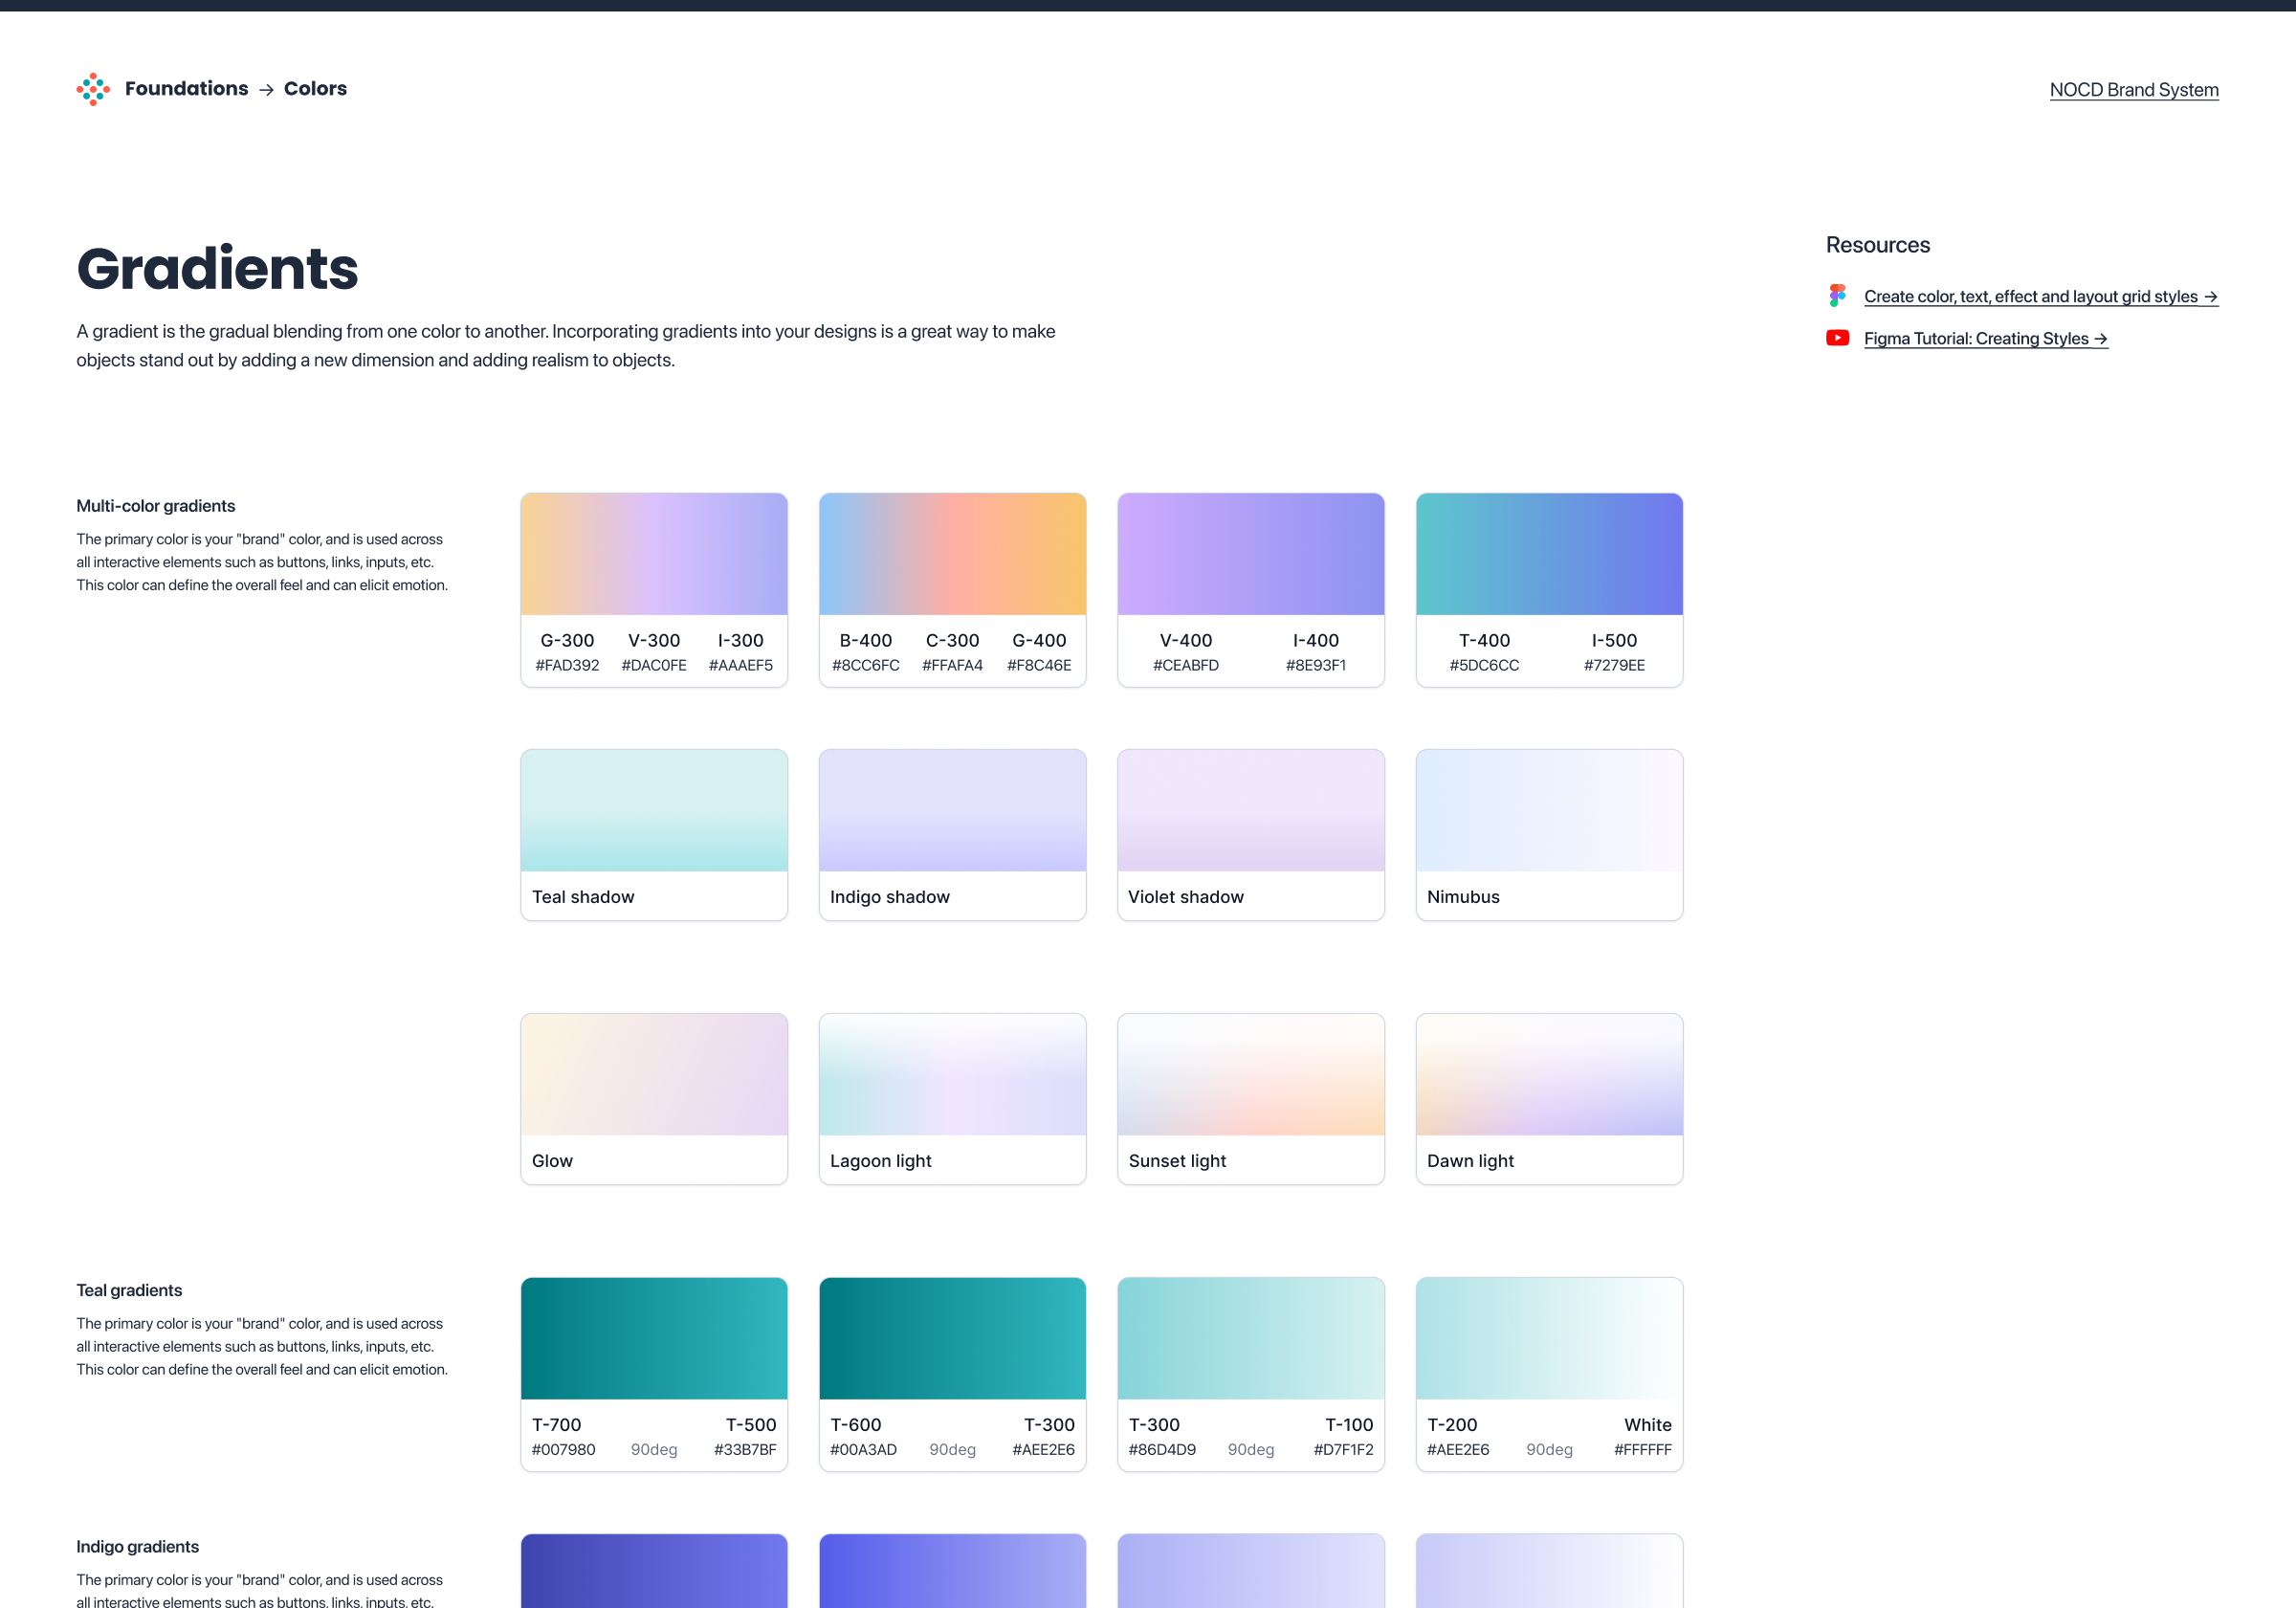Select the T-200 to White gradient swatch
This screenshot has width=2296, height=1608.
[x=1549, y=1338]
